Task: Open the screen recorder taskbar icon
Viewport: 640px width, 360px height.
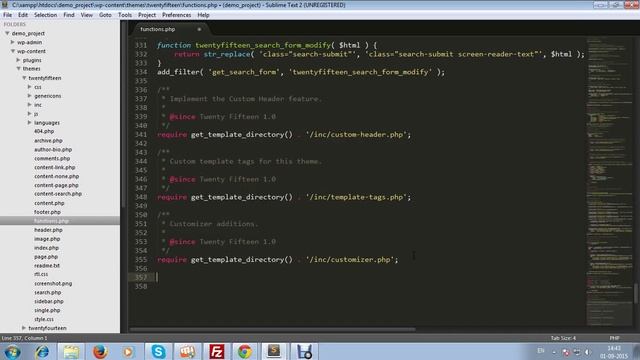Action: click(304, 352)
